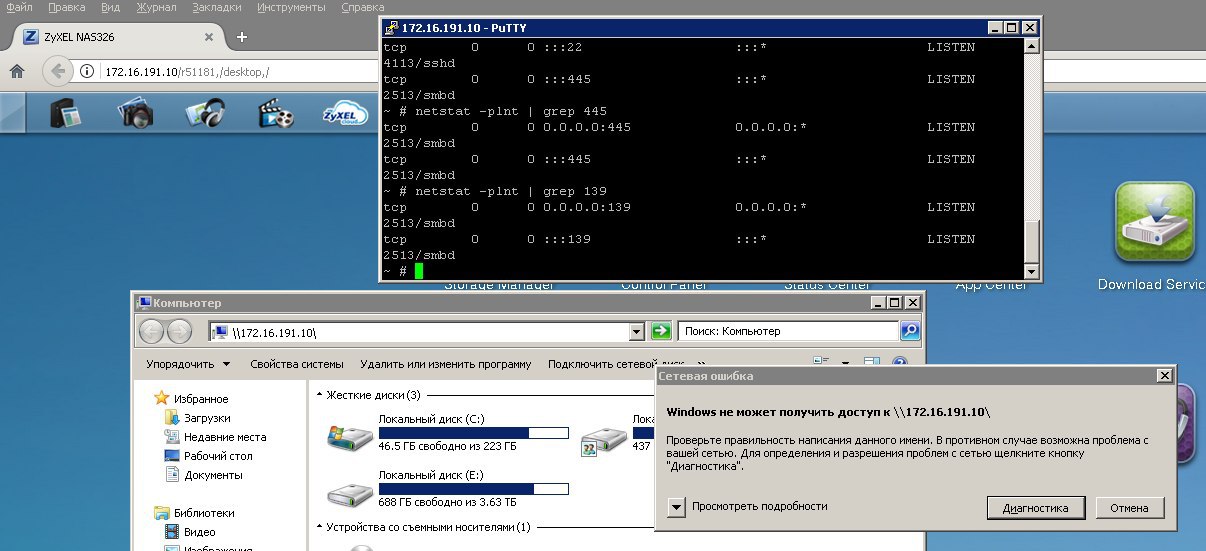Click the PuTTY terminal prompt cursor
The width and height of the screenshot is (1206, 551).
point(419,271)
